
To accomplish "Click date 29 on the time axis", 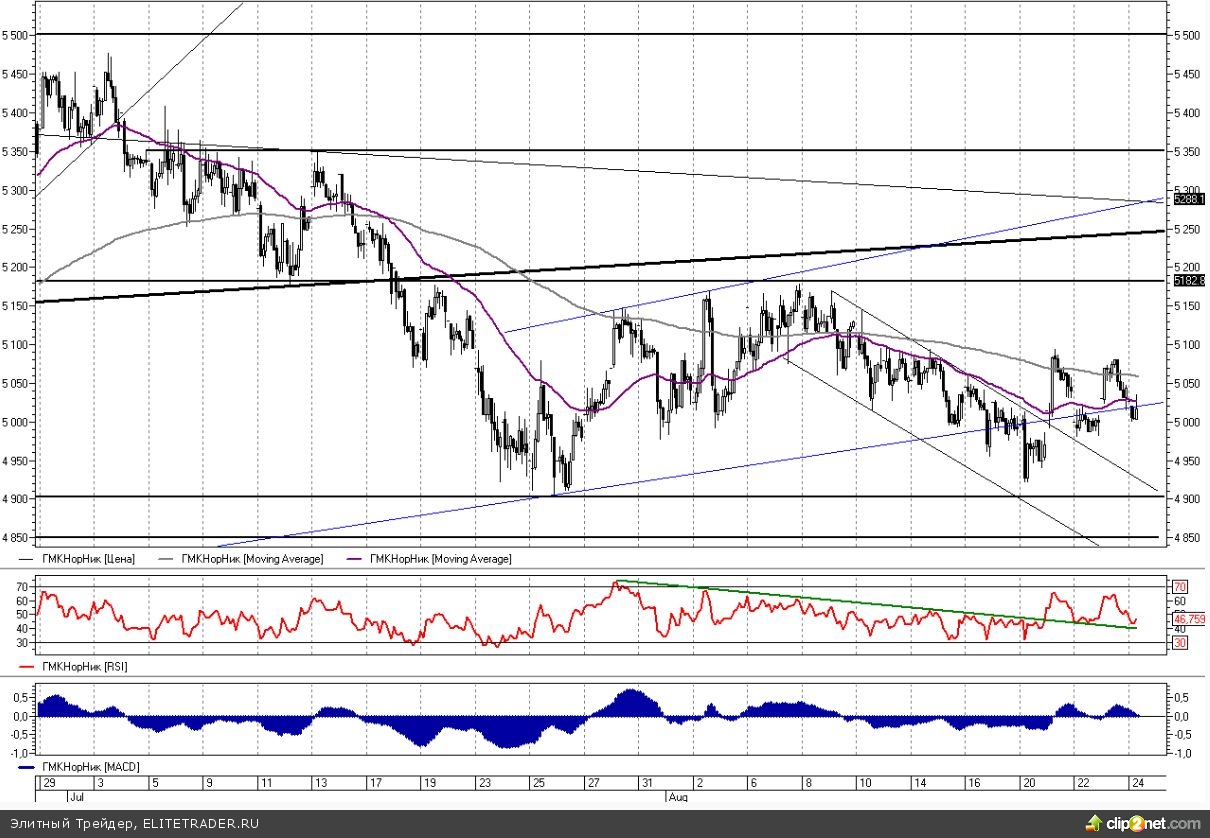I will tap(46, 783).
